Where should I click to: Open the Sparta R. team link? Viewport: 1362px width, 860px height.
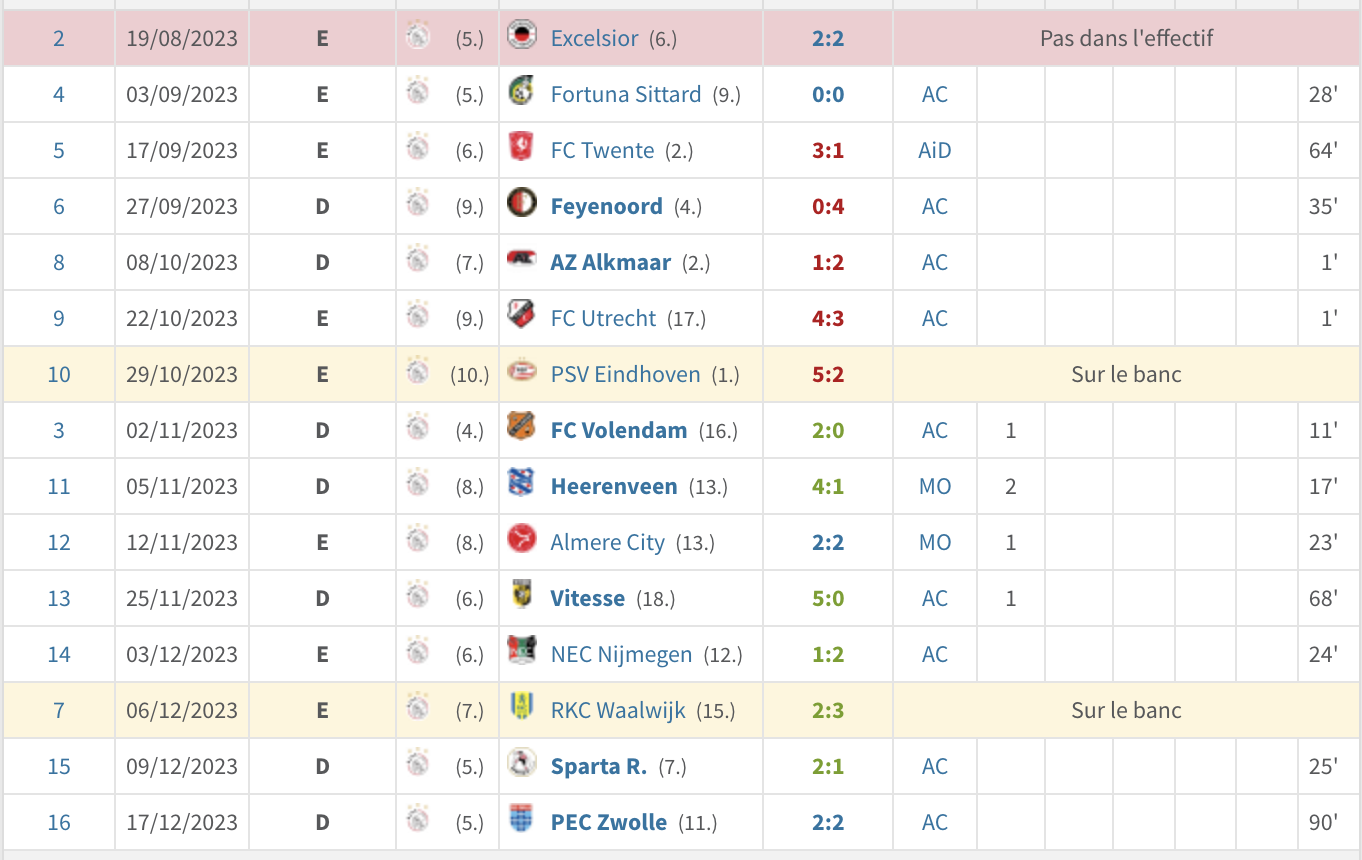pyautogui.click(x=598, y=766)
